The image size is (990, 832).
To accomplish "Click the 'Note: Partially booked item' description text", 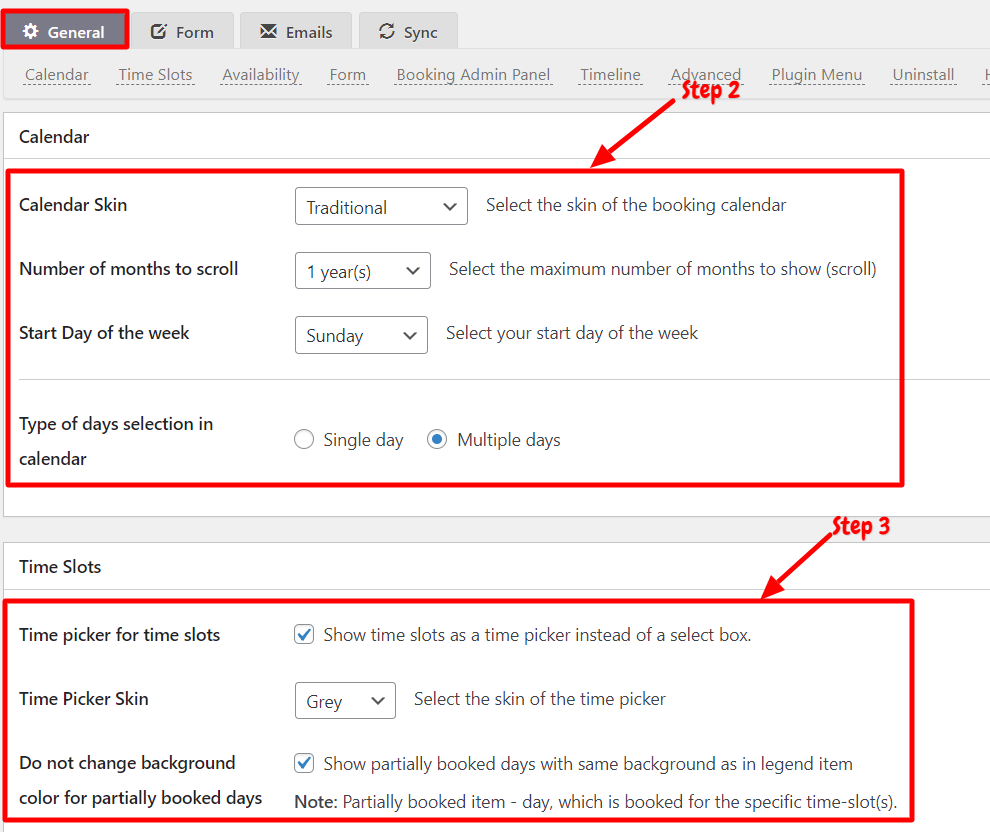I will click(596, 802).
